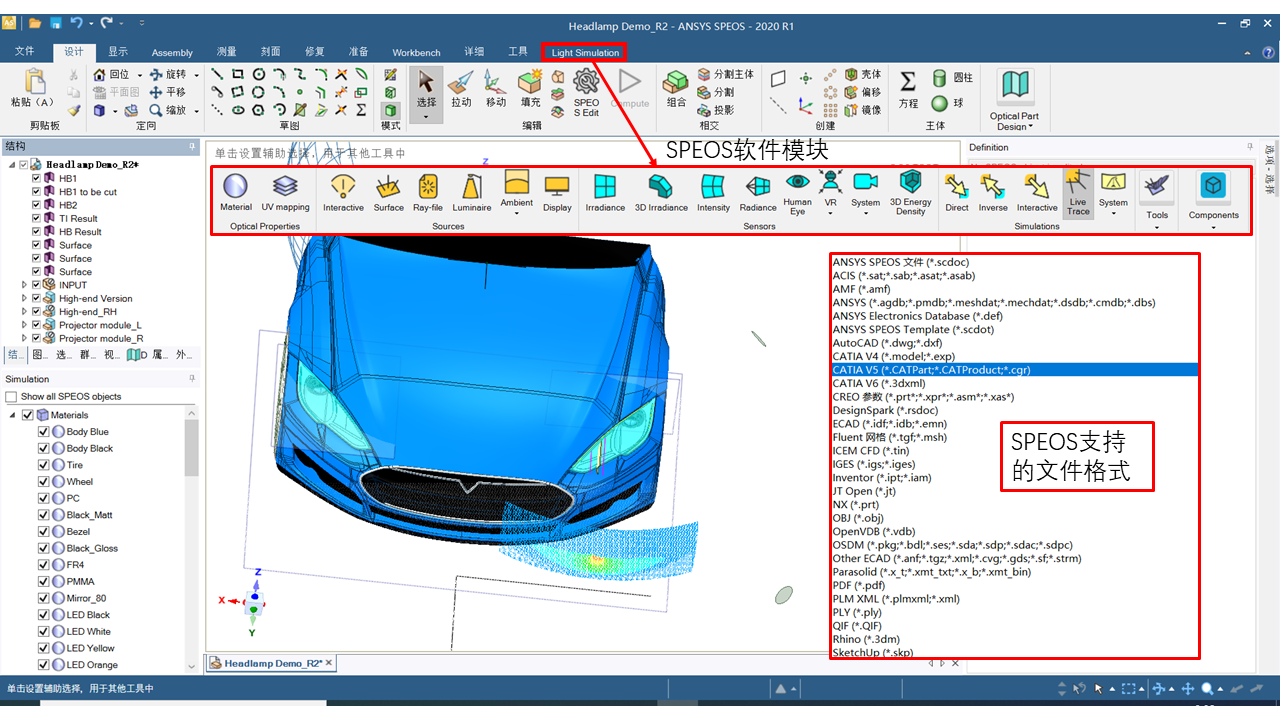Open the 文件 file menu

[x=25, y=51]
